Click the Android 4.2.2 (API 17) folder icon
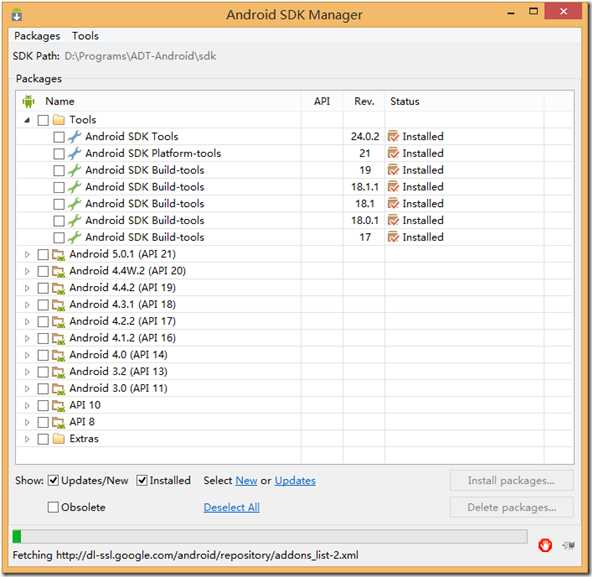This screenshot has height=577, width=592. (59, 322)
